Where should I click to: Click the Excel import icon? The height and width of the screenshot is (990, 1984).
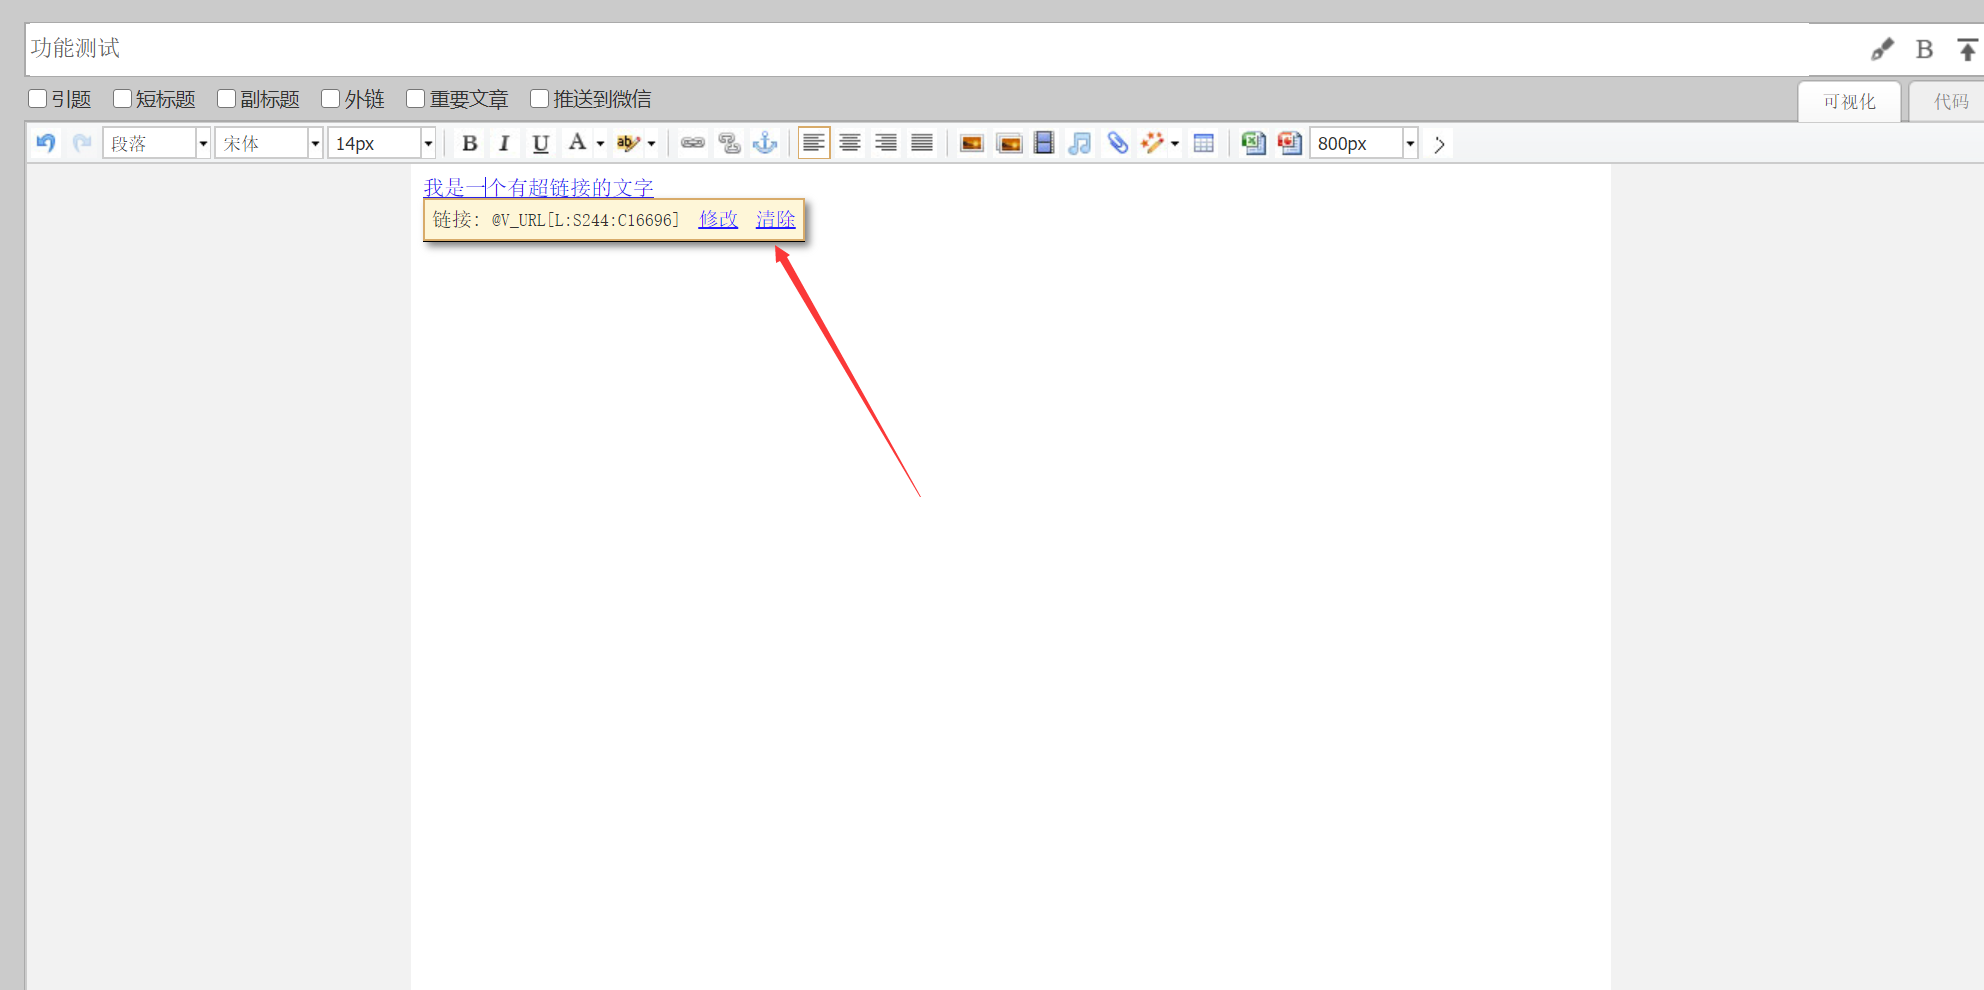tap(1253, 143)
